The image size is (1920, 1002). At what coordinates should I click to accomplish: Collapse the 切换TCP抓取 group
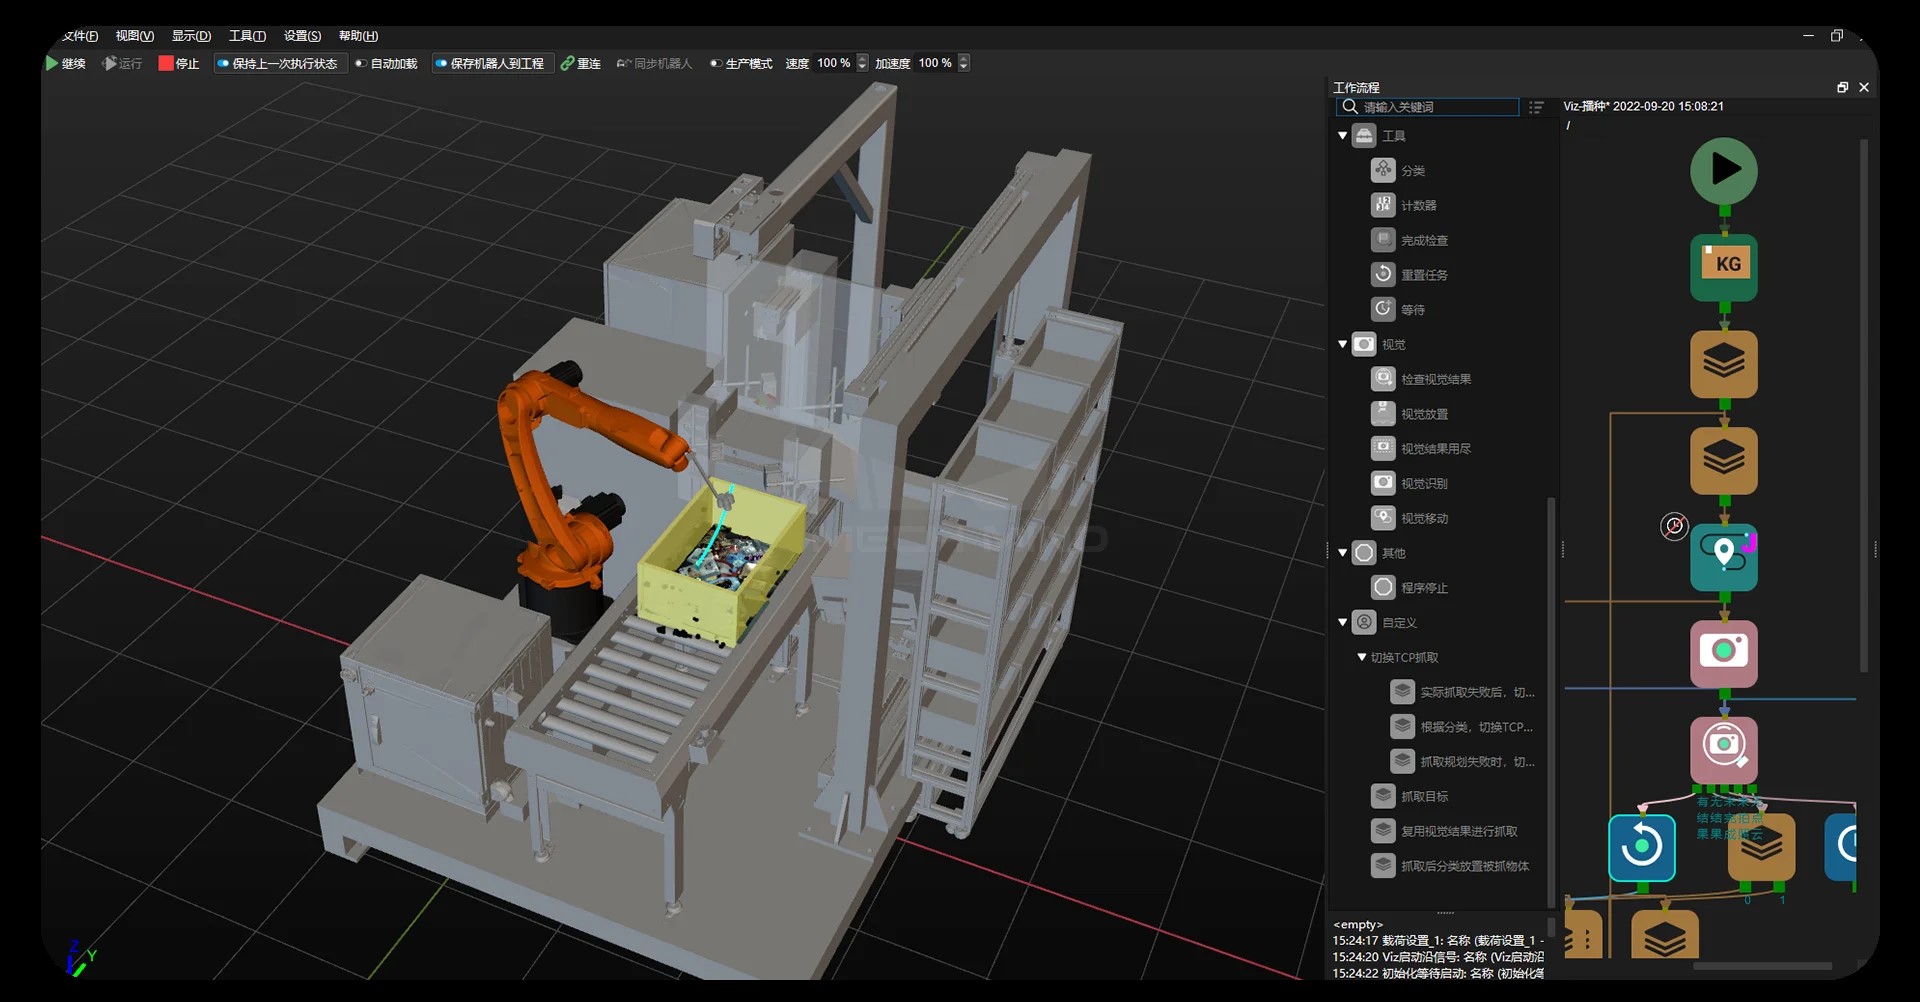(1362, 657)
